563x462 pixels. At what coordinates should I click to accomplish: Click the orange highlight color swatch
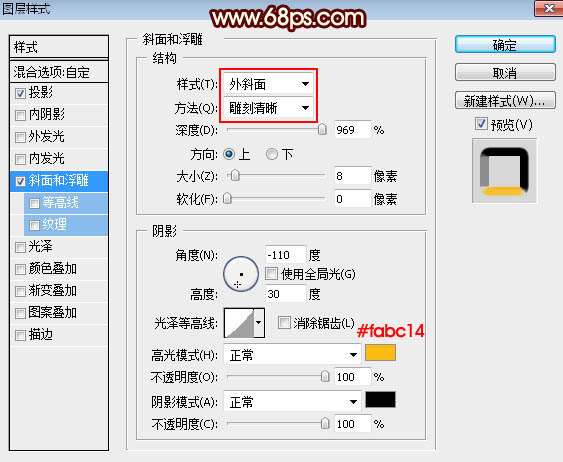381,353
